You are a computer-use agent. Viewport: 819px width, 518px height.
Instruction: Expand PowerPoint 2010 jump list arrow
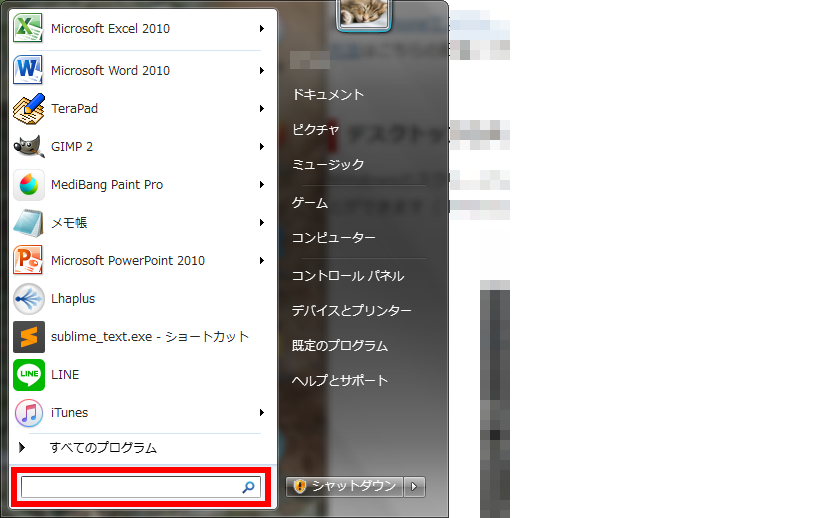[262, 261]
